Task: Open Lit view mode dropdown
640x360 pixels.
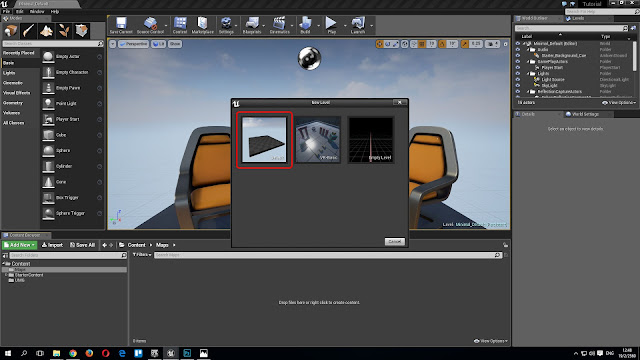Action: pos(158,44)
